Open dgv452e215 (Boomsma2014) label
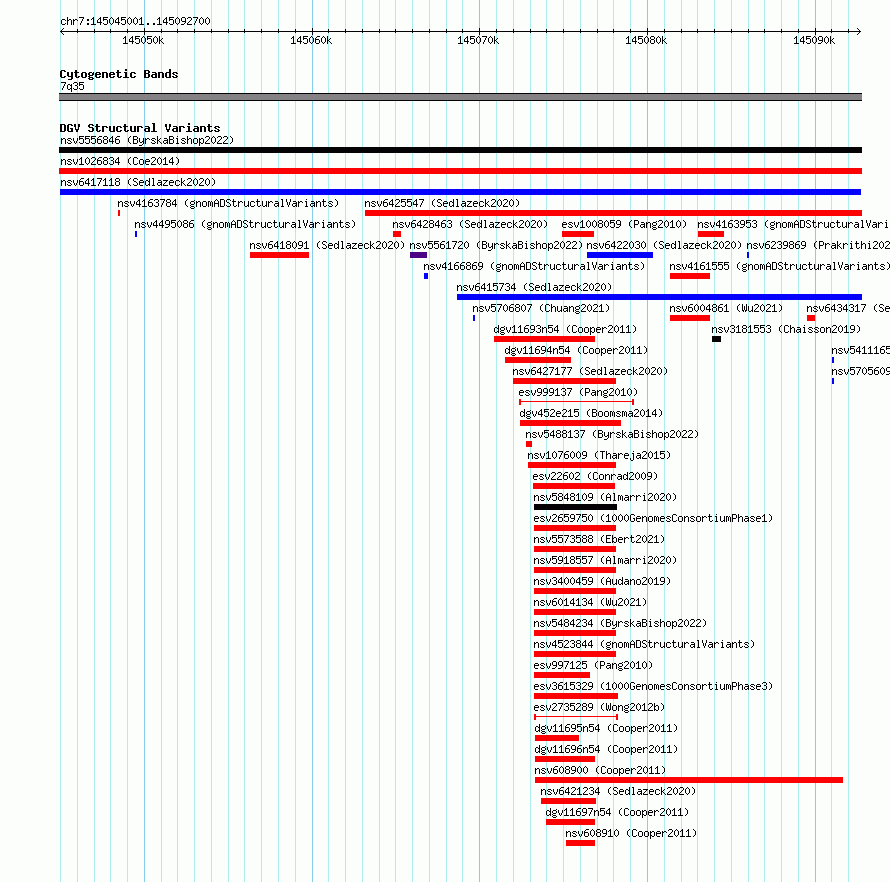The height and width of the screenshot is (882, 890). point(591,413)
